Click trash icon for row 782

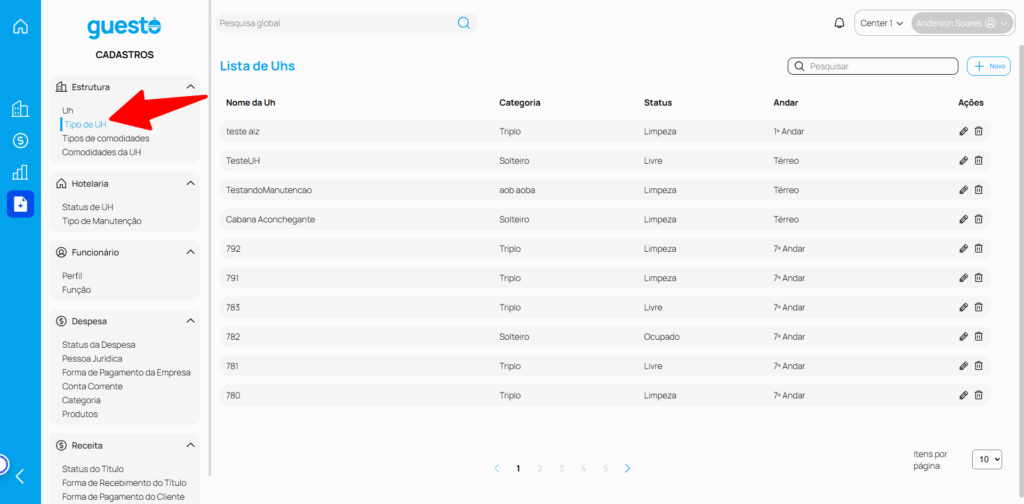979,337
